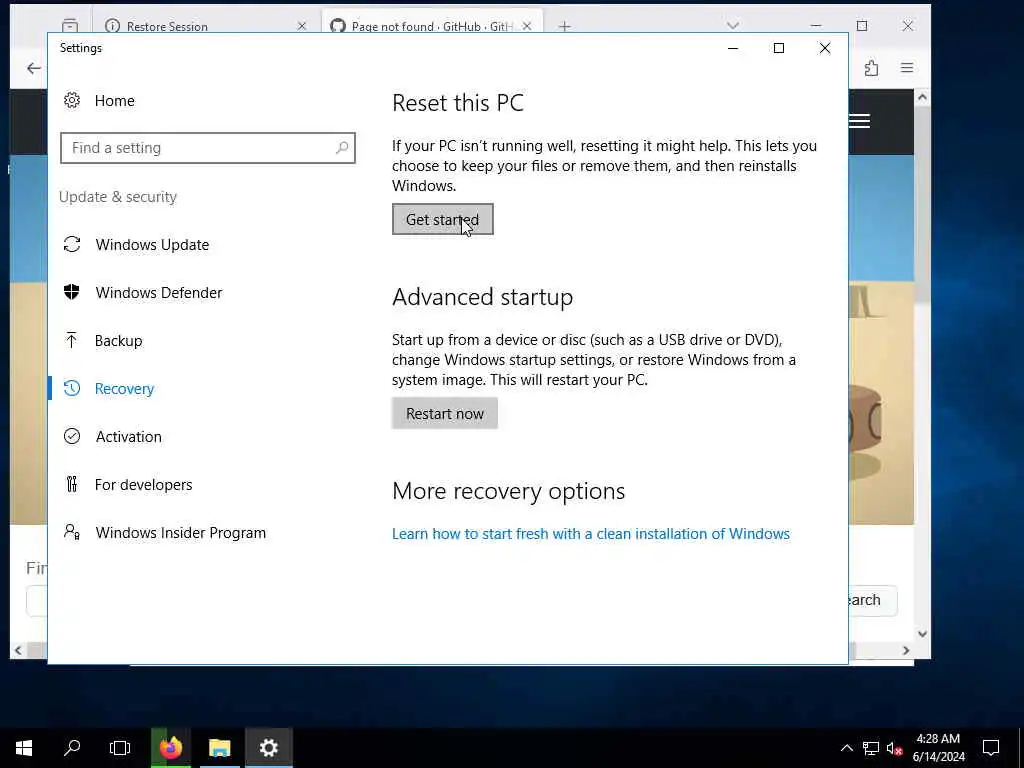
Task: Open taskbar search magnifier
Action: (72, 748)
